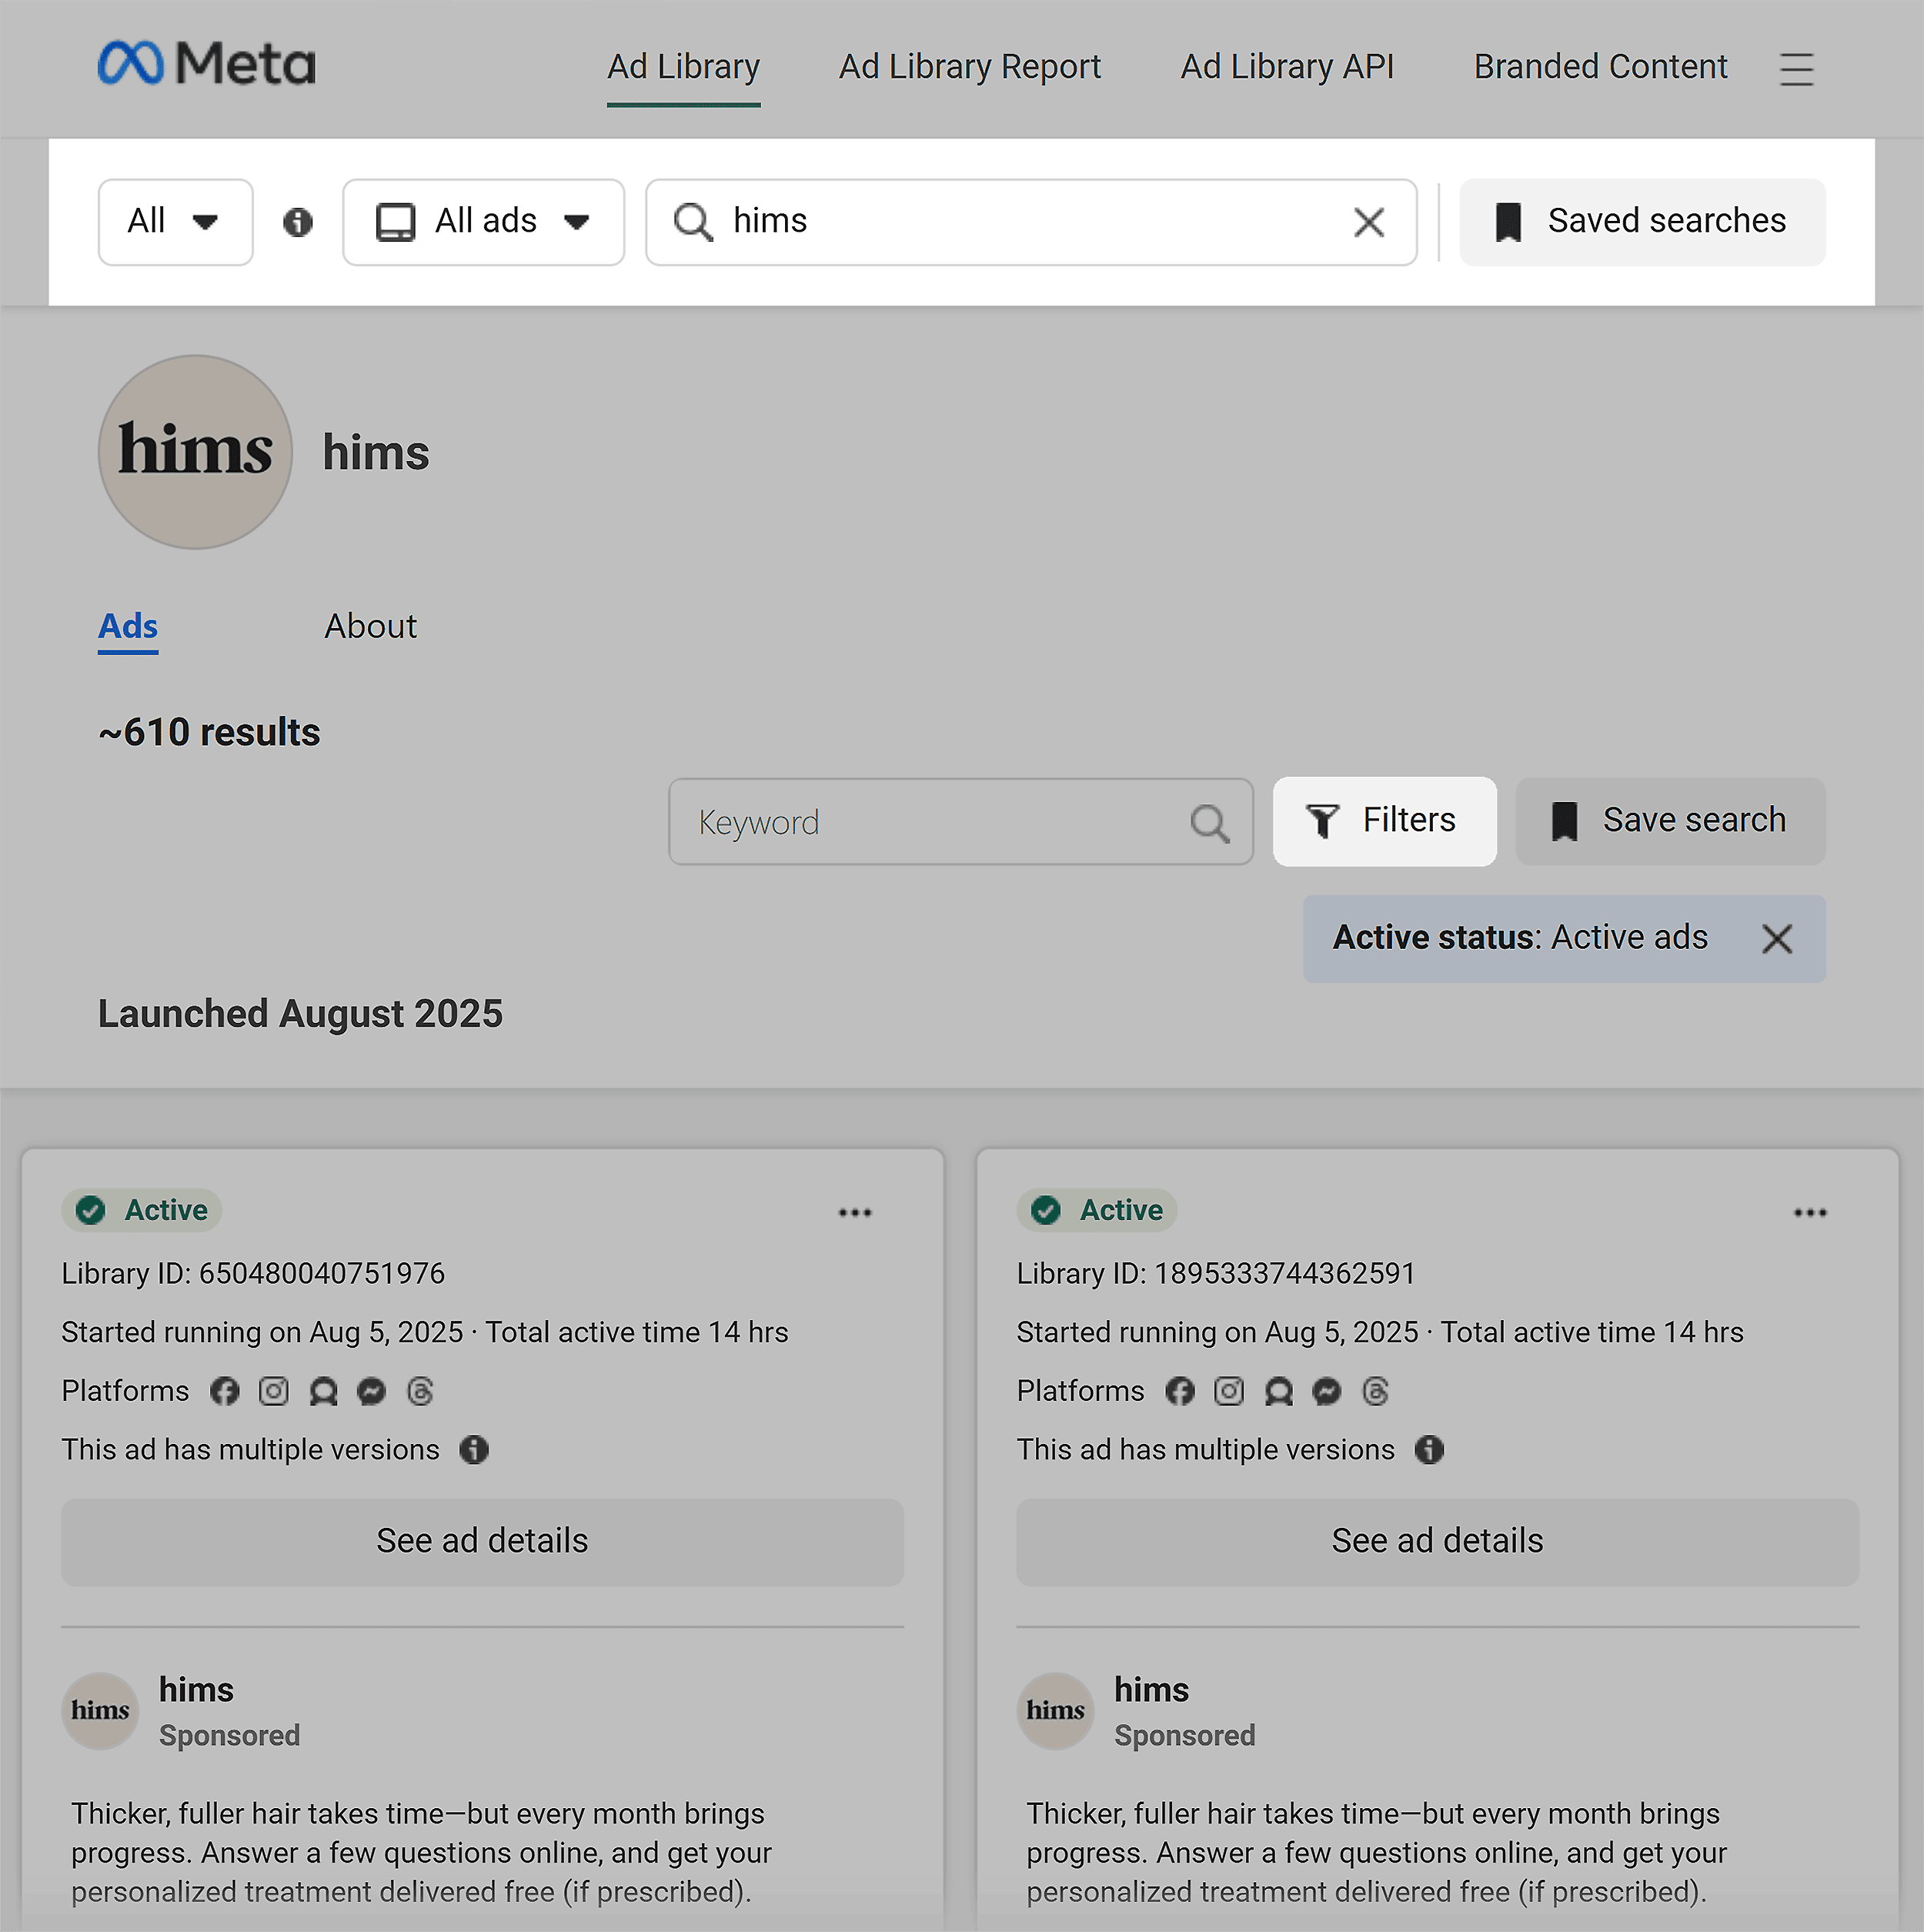The width and height of the screenshot is (1924, 1932).
Task: Click Threads platform icon on ad 1895333744362591
Action: (1376, 1391)
